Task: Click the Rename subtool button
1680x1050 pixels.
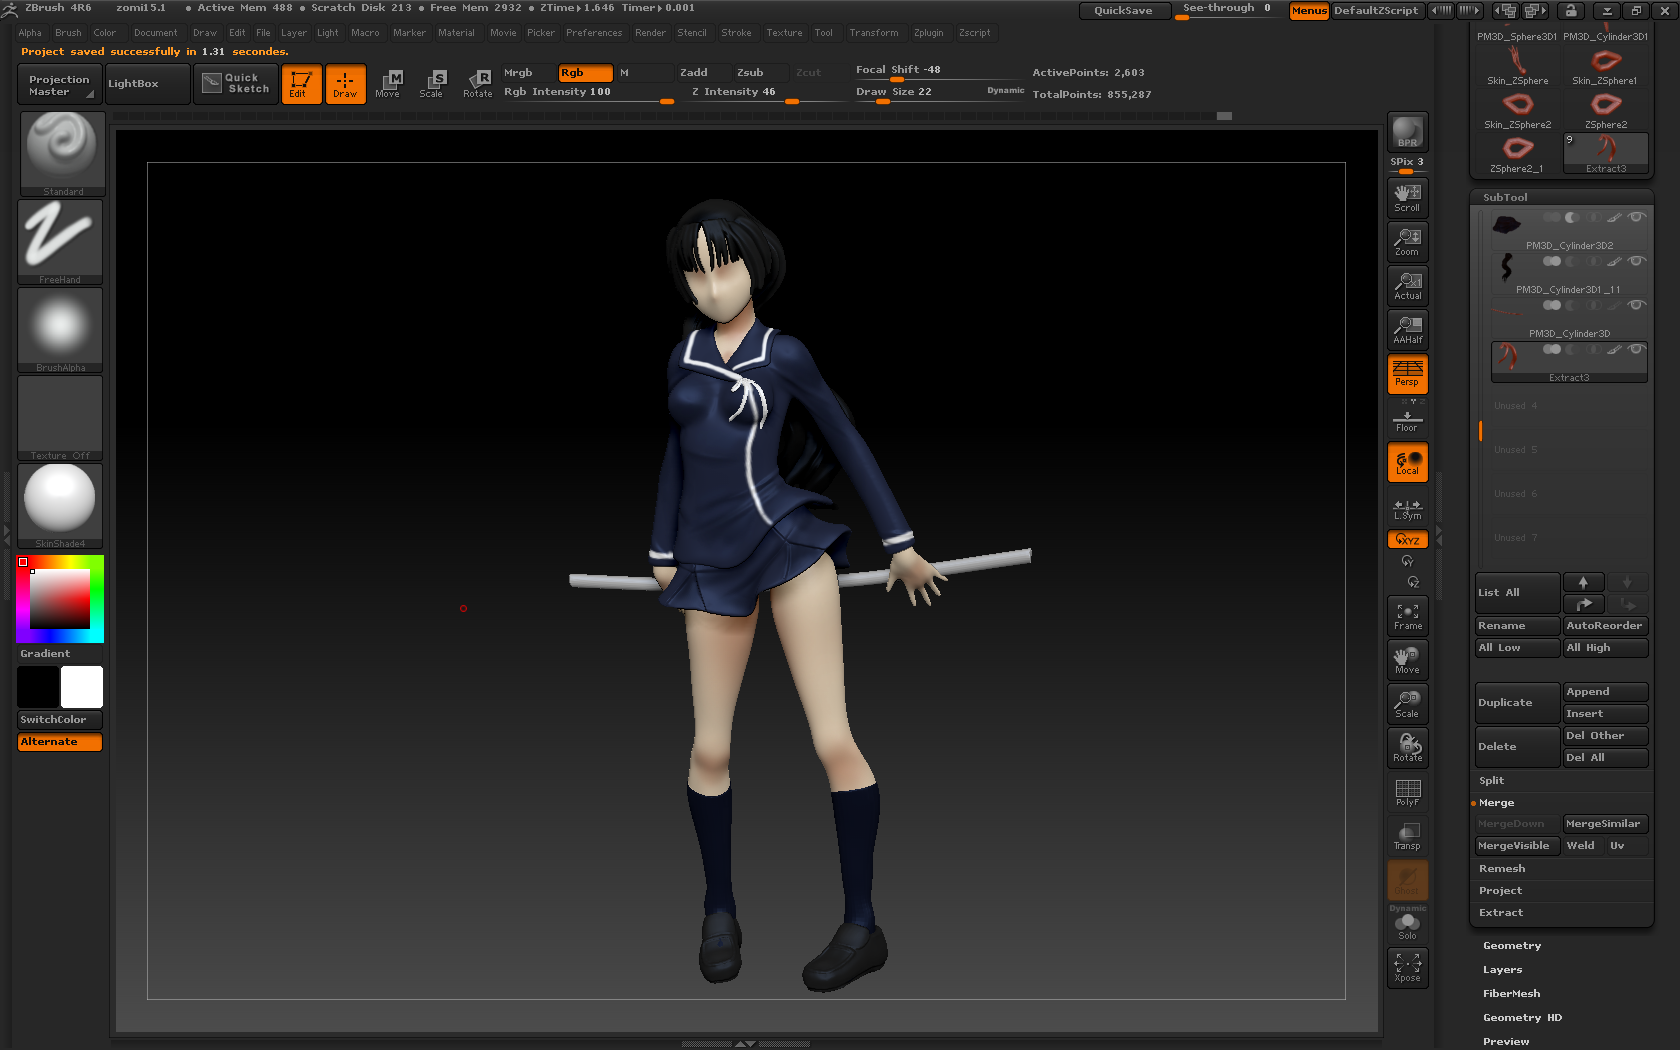Action: (1517, 626)
